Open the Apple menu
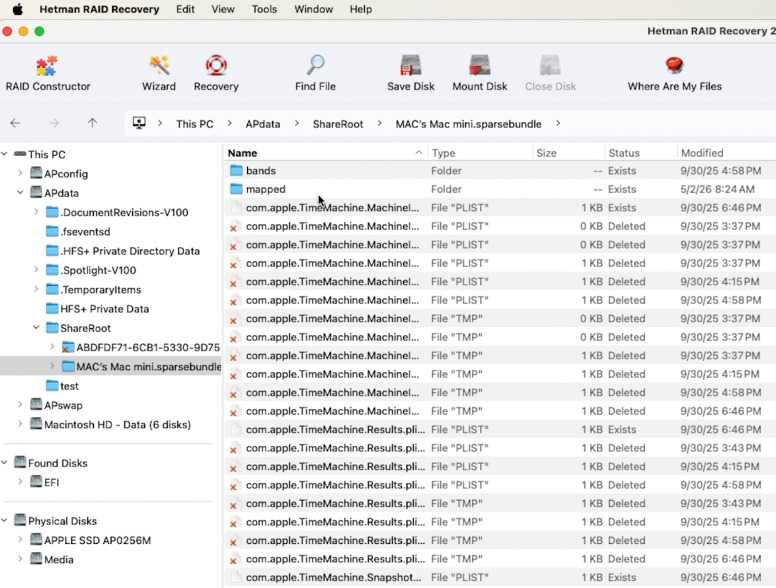776x588 pixels. (x=17, y=9)
